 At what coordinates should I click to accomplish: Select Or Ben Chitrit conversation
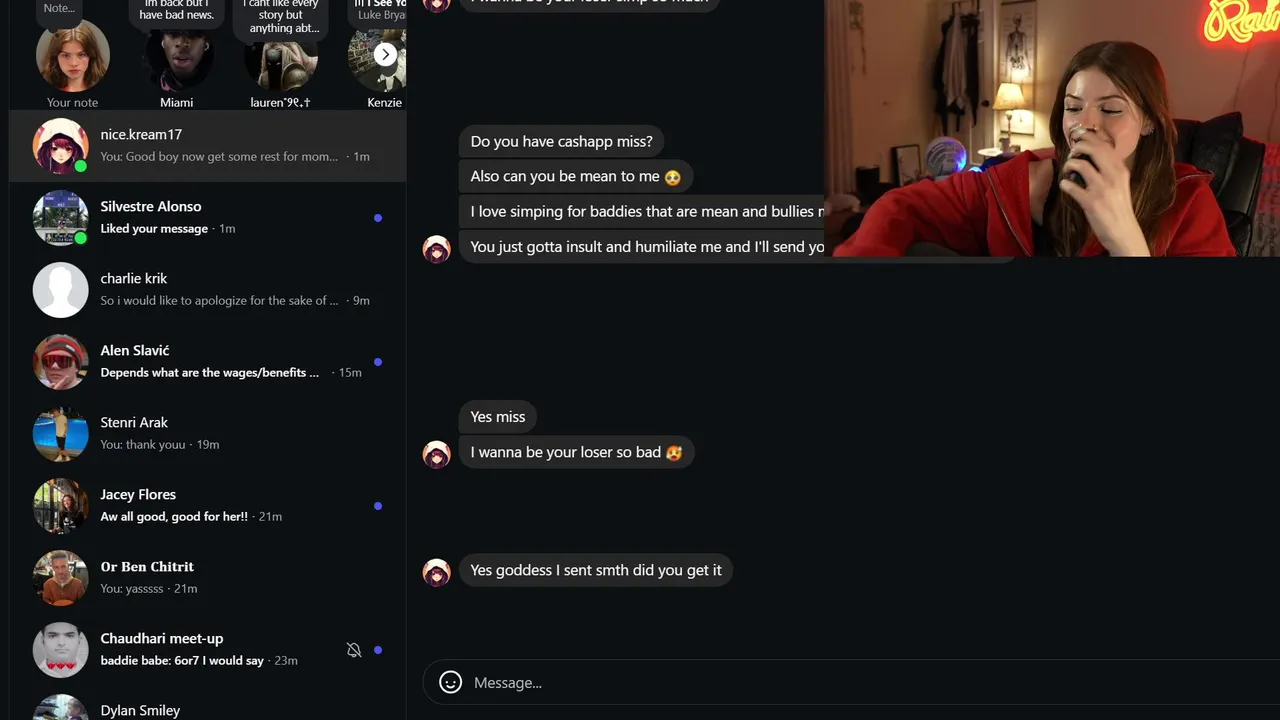click(x=208, y=578)
